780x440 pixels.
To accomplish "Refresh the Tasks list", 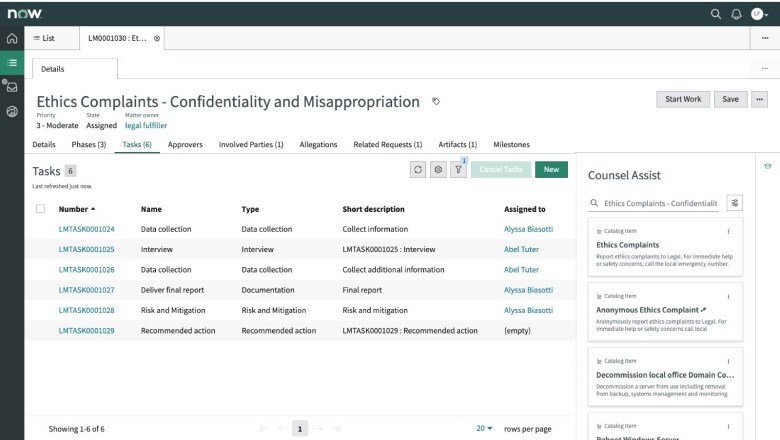I will (418, 170).
